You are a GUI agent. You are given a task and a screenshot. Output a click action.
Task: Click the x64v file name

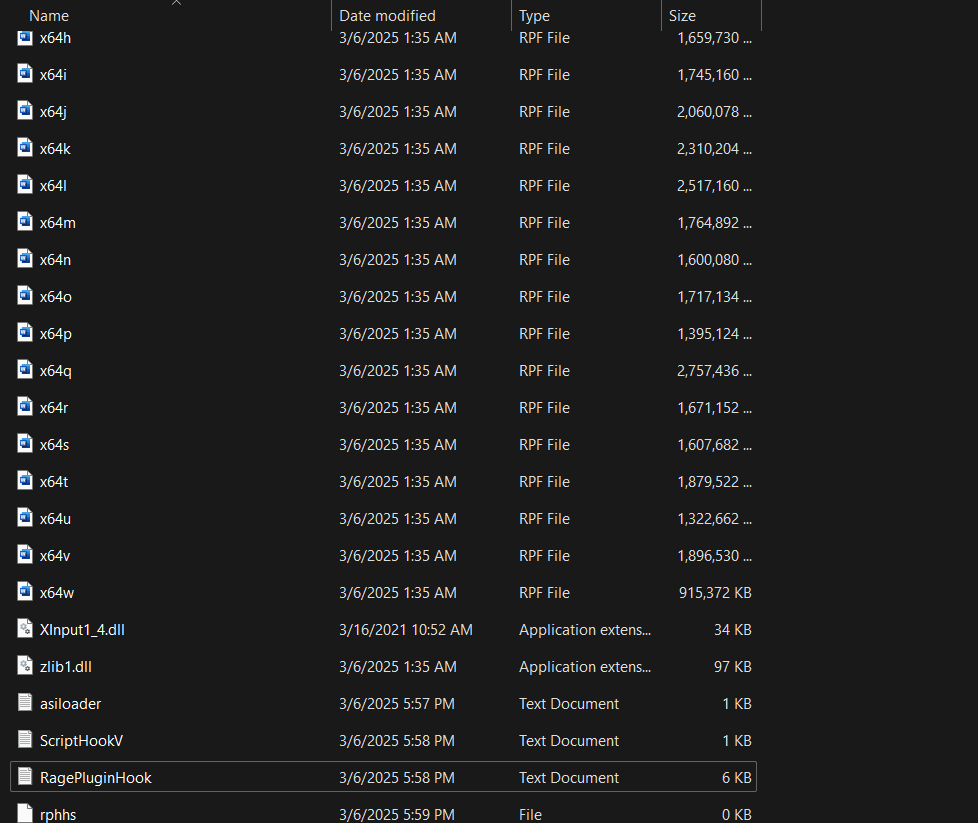(55, 556)
